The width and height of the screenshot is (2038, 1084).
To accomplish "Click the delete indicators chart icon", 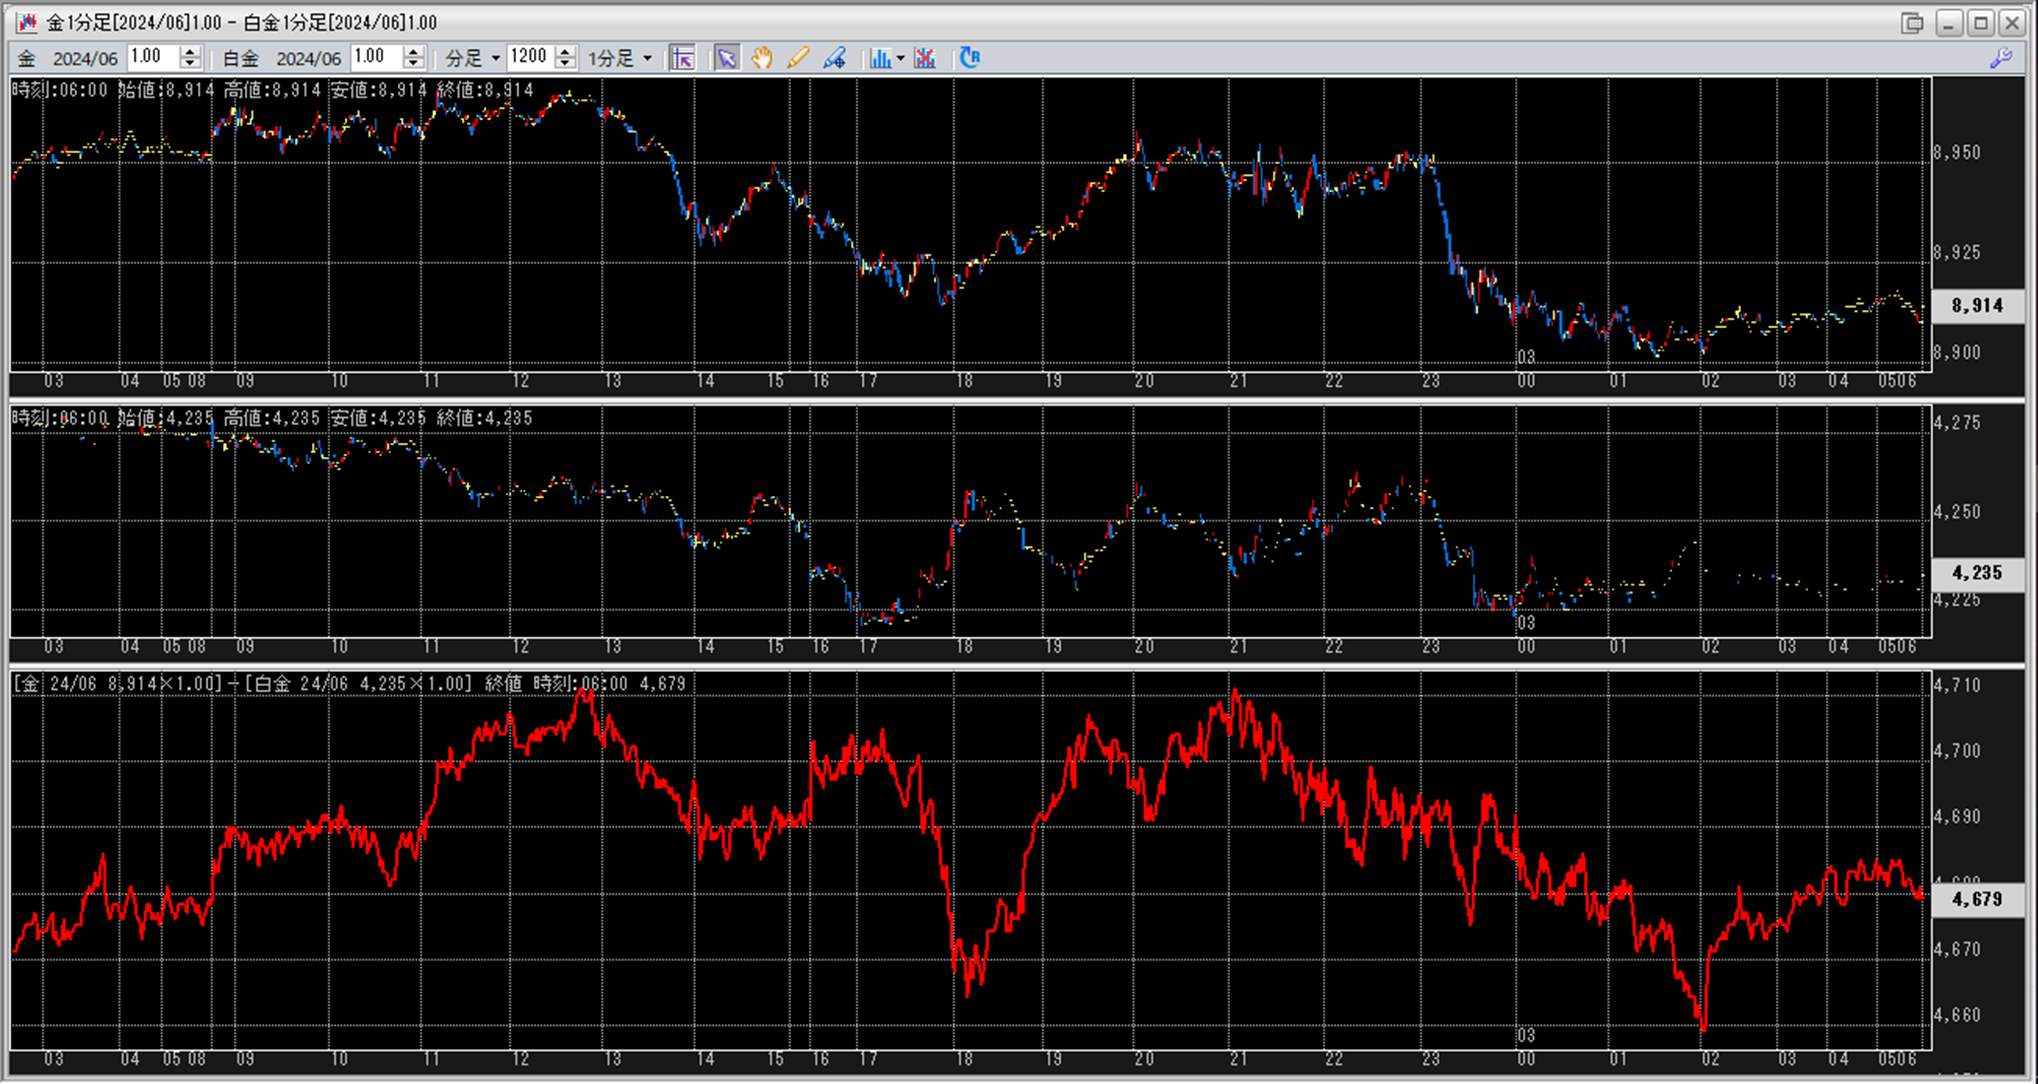I will click(x=925, y=58).
